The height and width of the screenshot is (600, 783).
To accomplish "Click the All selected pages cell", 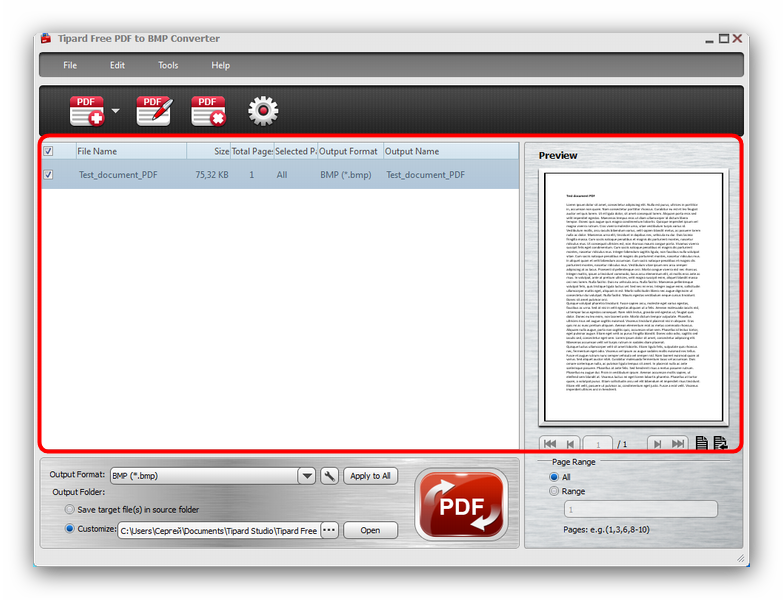I will click(x=282, y=175).
